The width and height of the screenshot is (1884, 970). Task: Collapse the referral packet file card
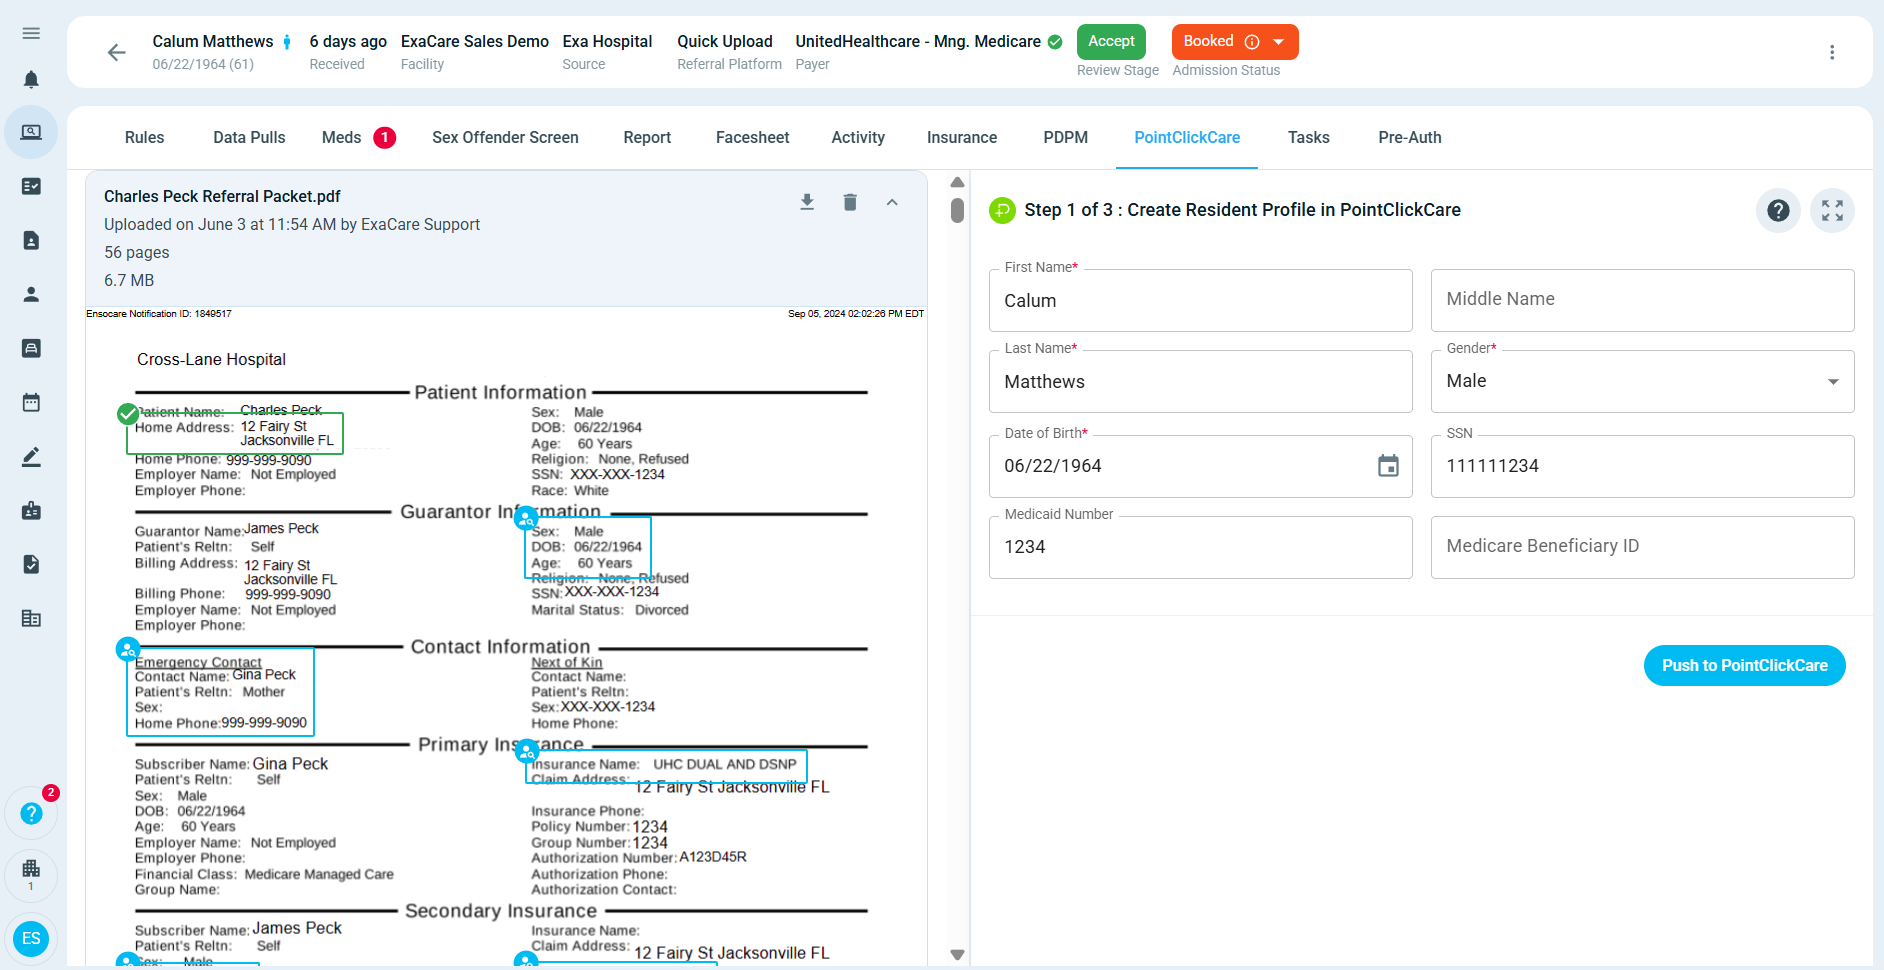(x=892, y=202)
